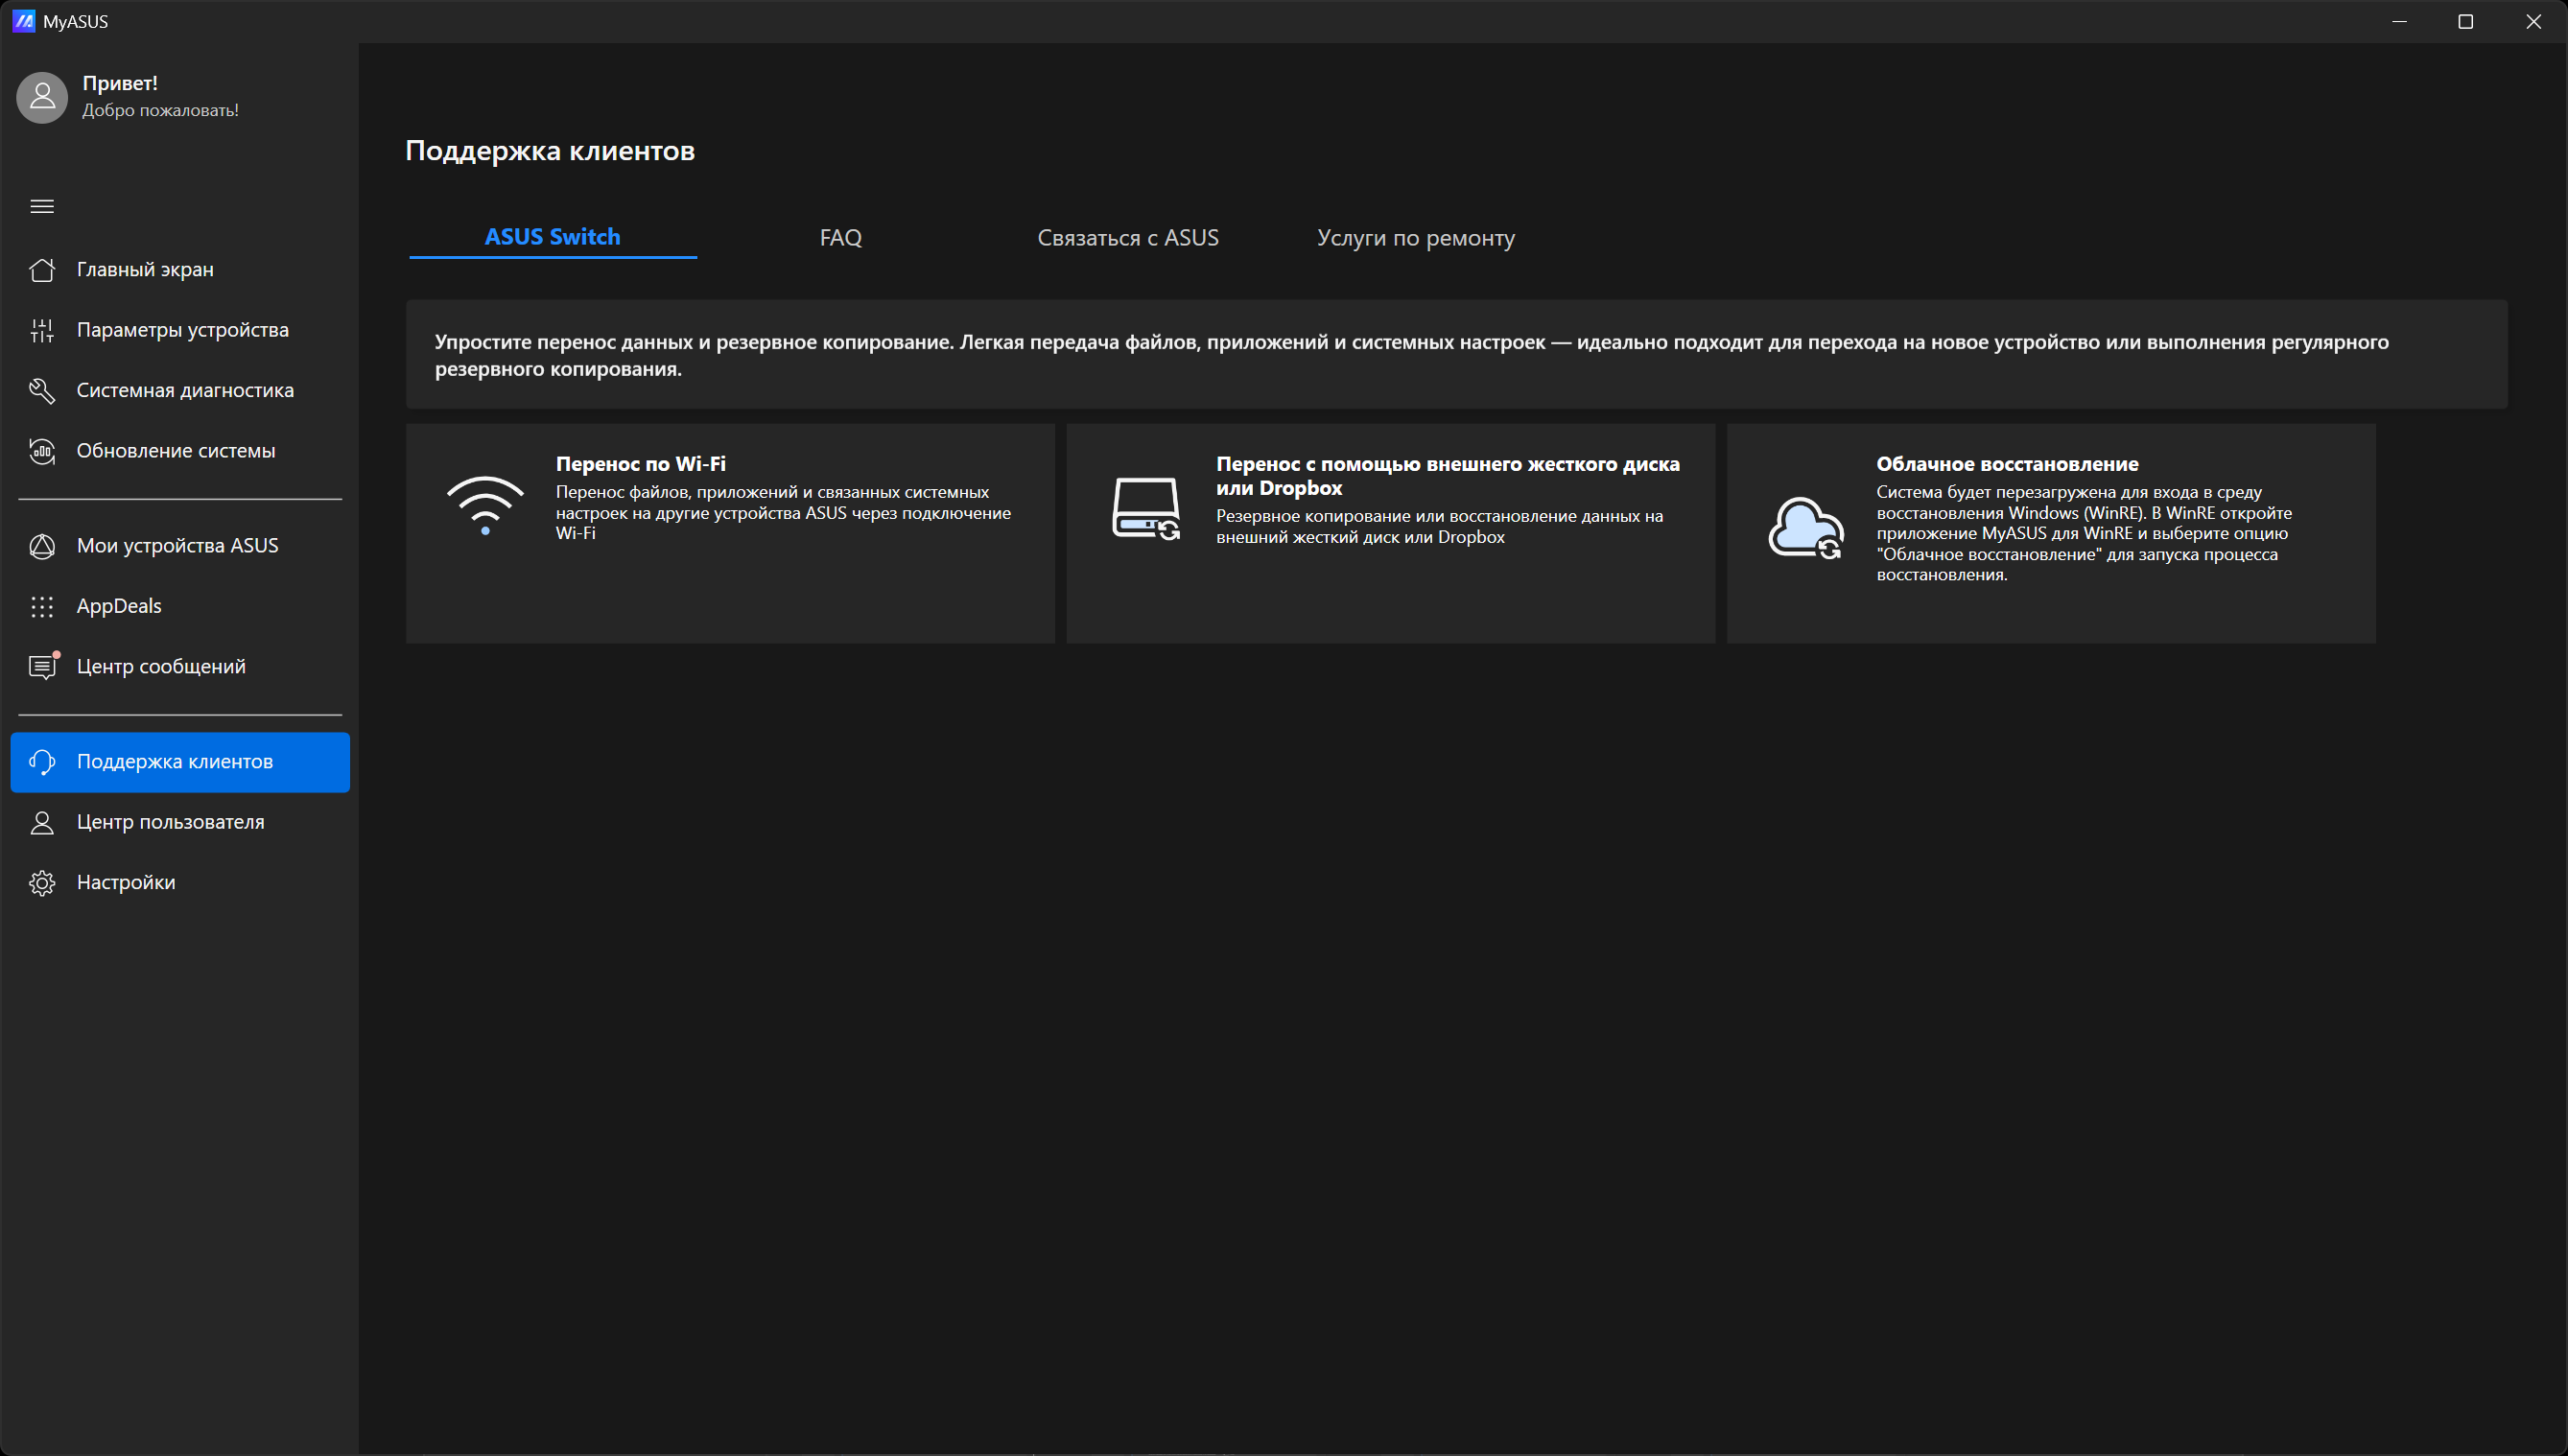This screenshot has width=2568, height=1456.
Task: Click the sliders icon for Параметры устройства
Action: point(42,330)
